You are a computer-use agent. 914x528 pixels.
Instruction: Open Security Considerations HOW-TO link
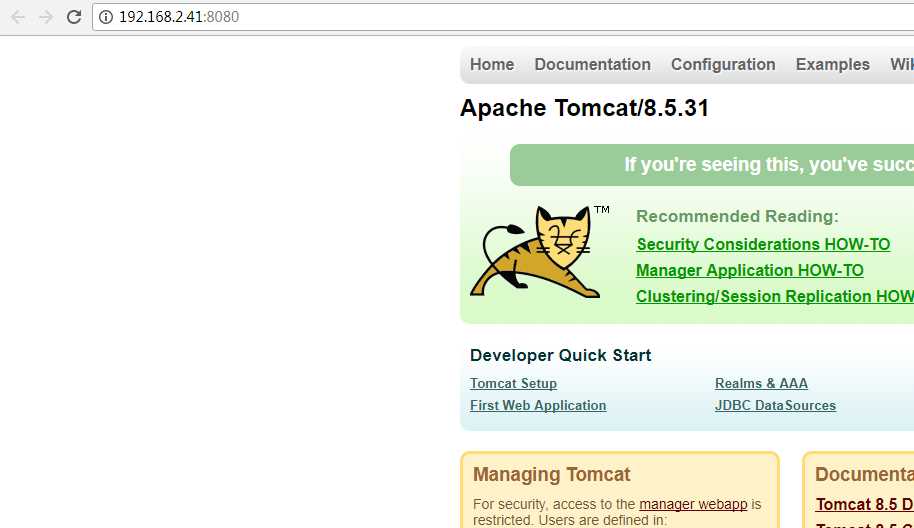tap(763, 244)
